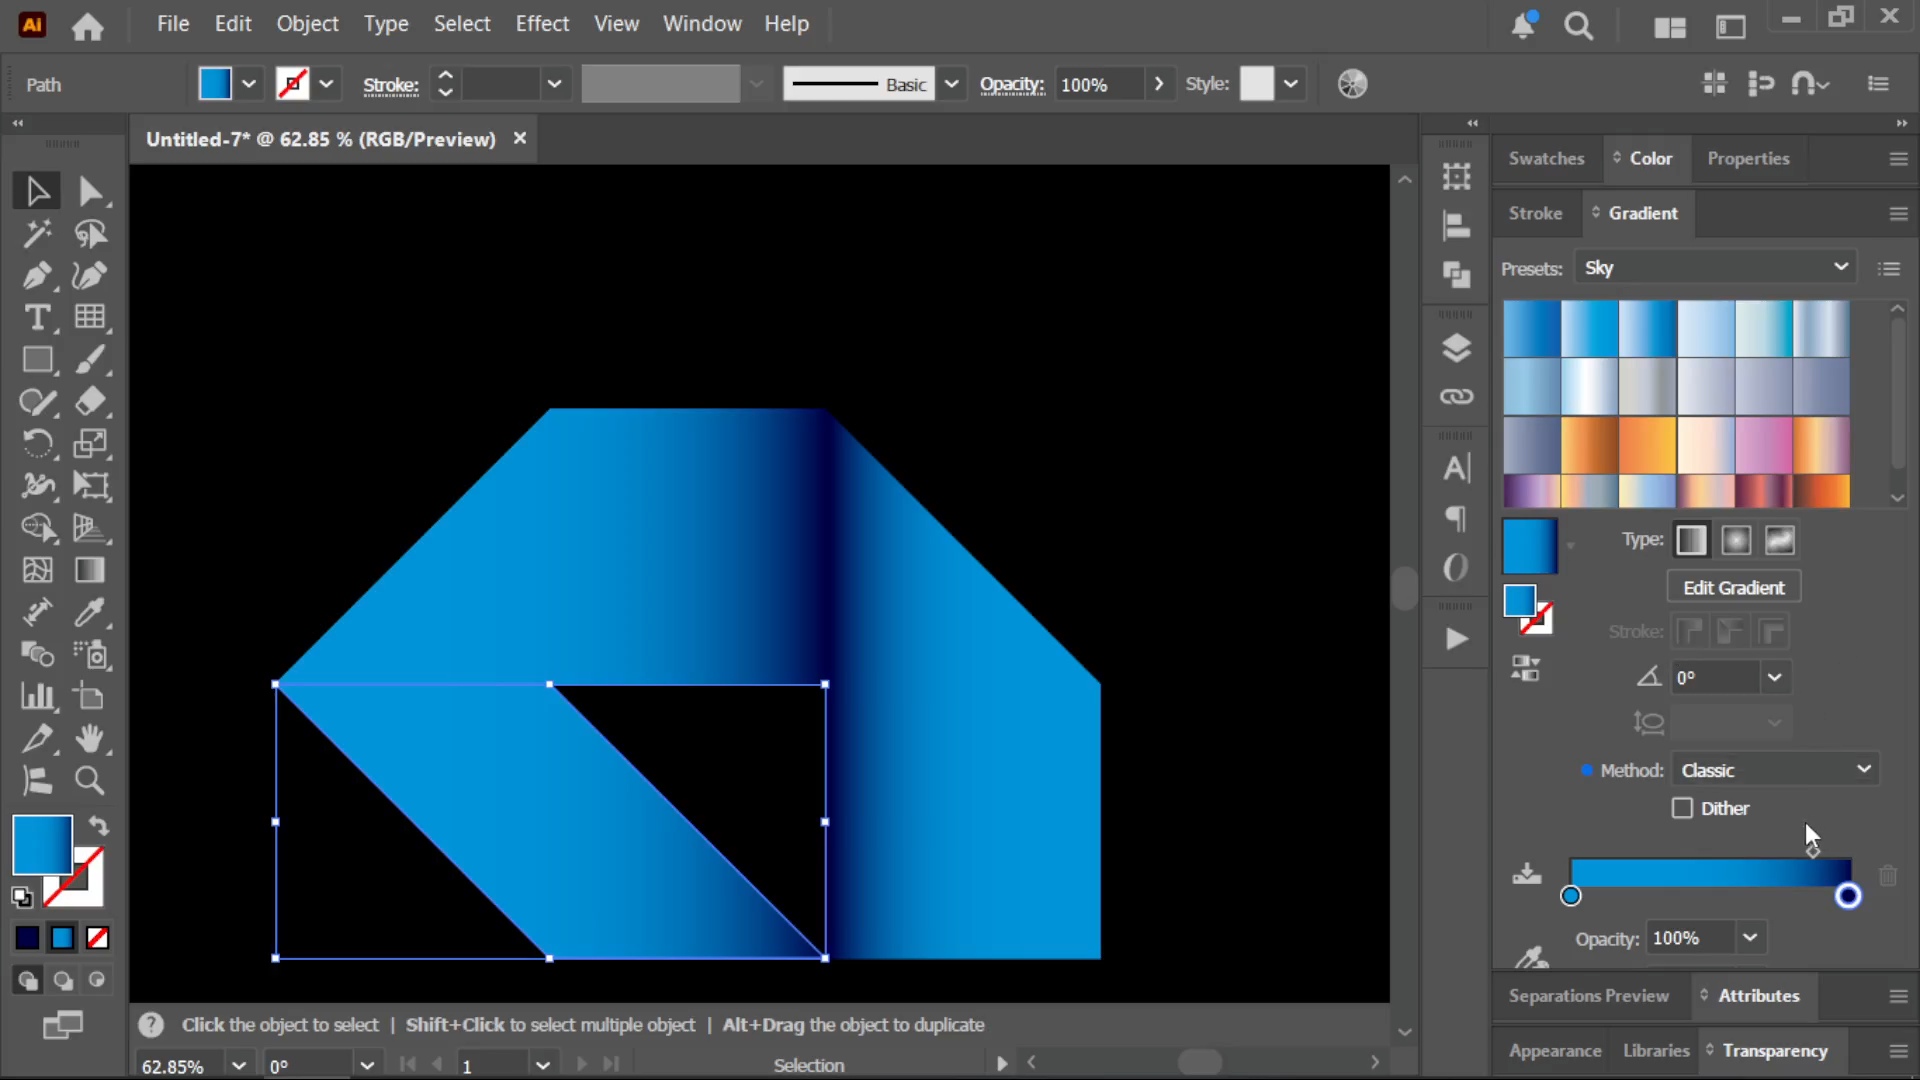Set paint mode to None
The image size is (1920, 1080).
[97, 938]
